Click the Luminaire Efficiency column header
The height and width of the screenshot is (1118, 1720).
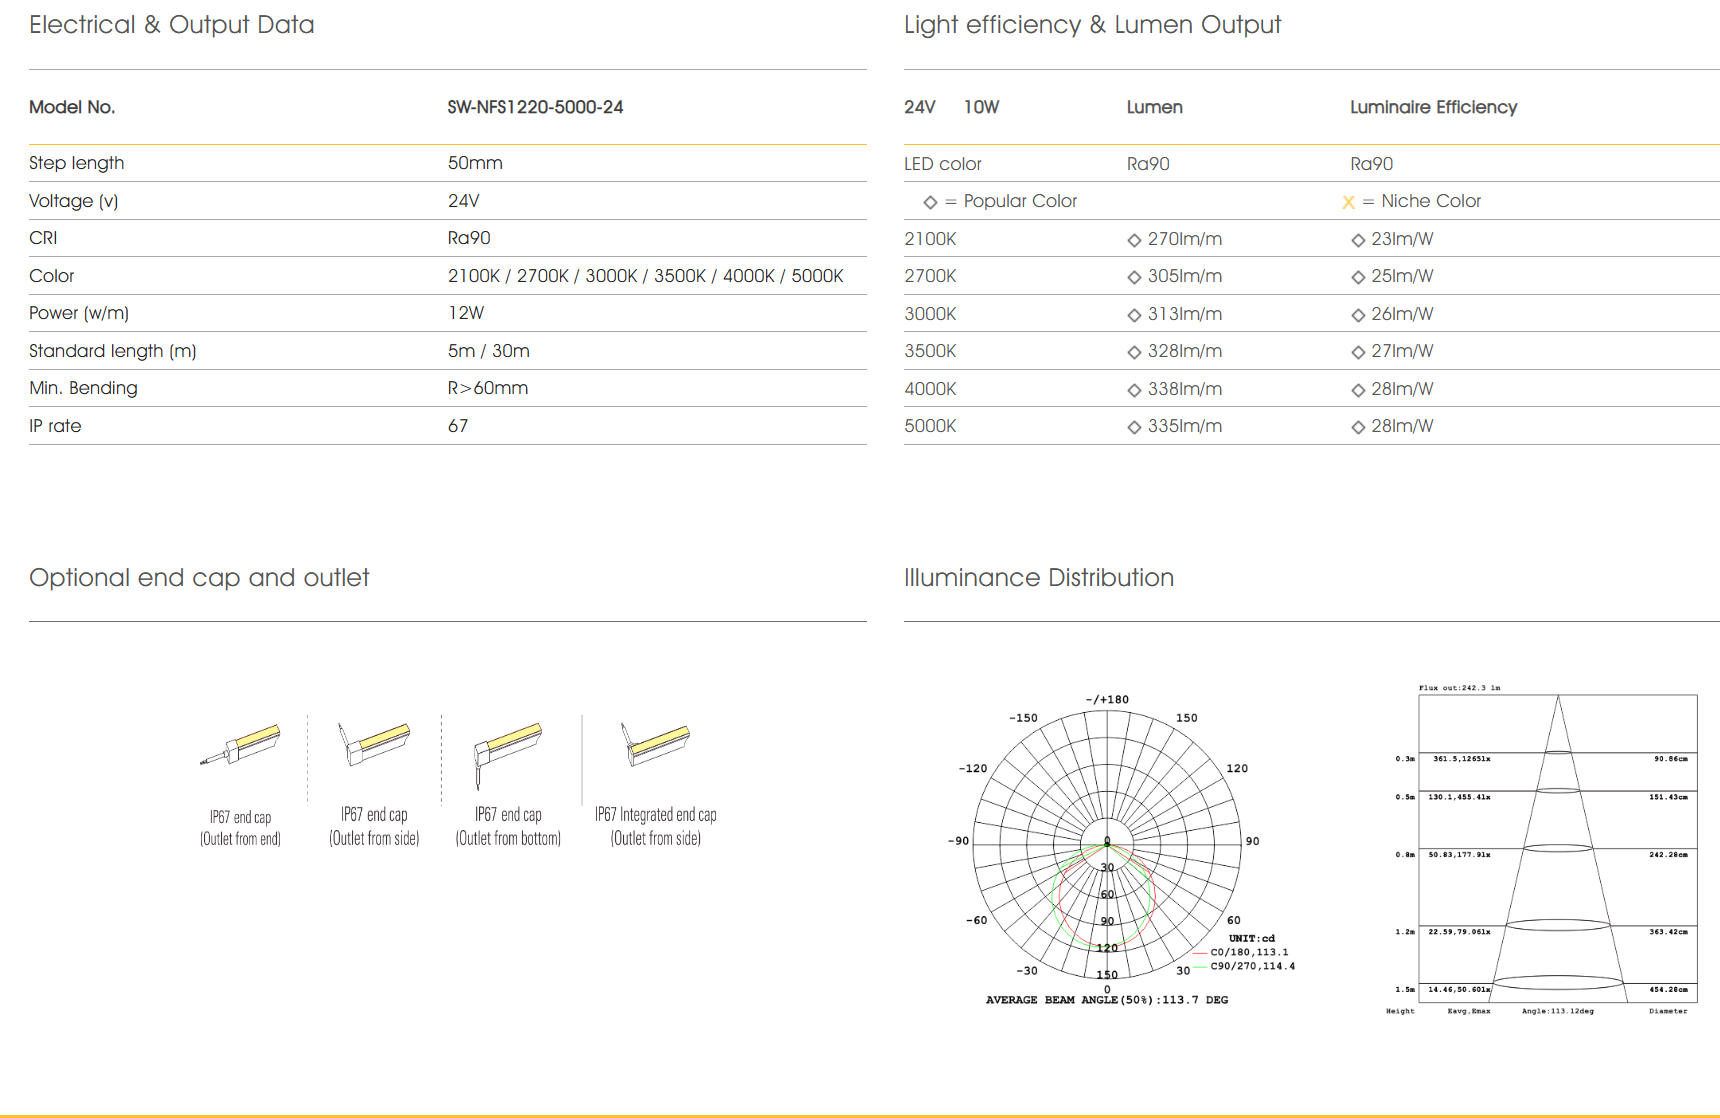[1433, 107]
